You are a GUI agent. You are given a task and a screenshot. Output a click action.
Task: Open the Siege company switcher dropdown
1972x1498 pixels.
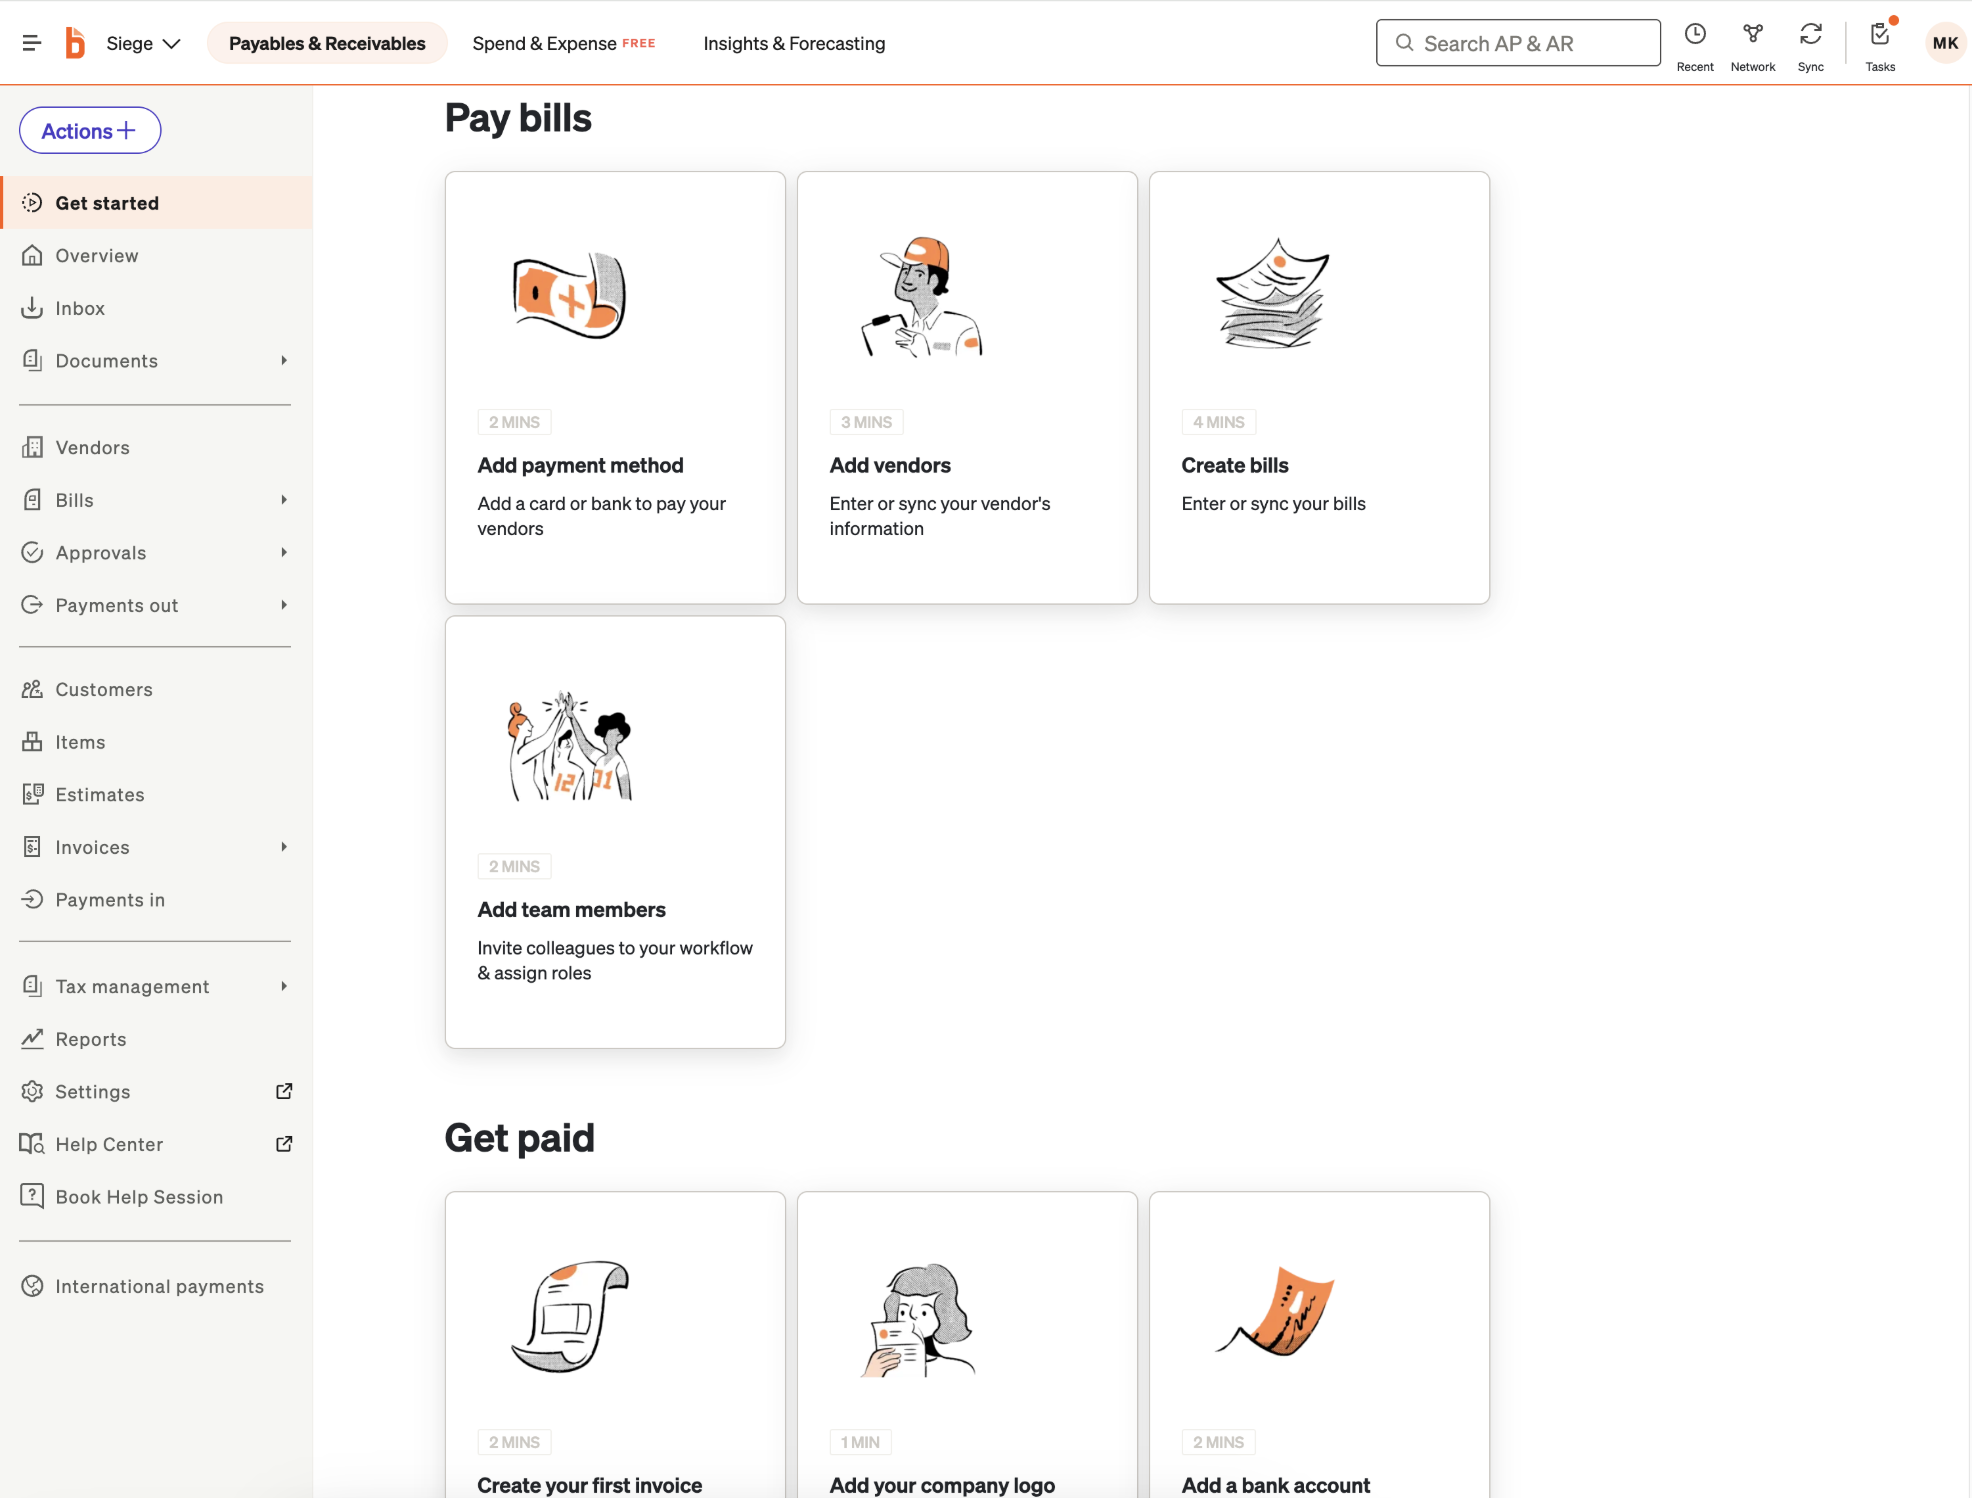(143, 42)
